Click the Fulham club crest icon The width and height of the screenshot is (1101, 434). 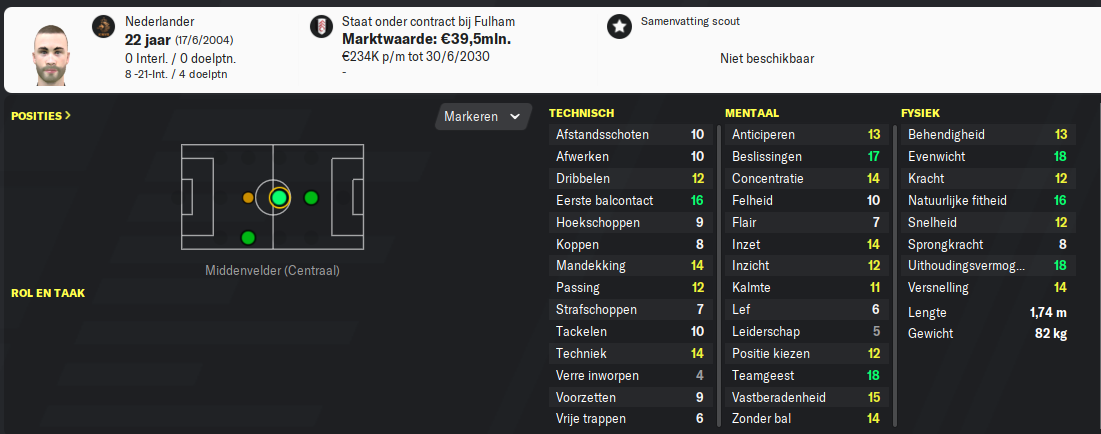pyautogui.click(x=322, y=27)
